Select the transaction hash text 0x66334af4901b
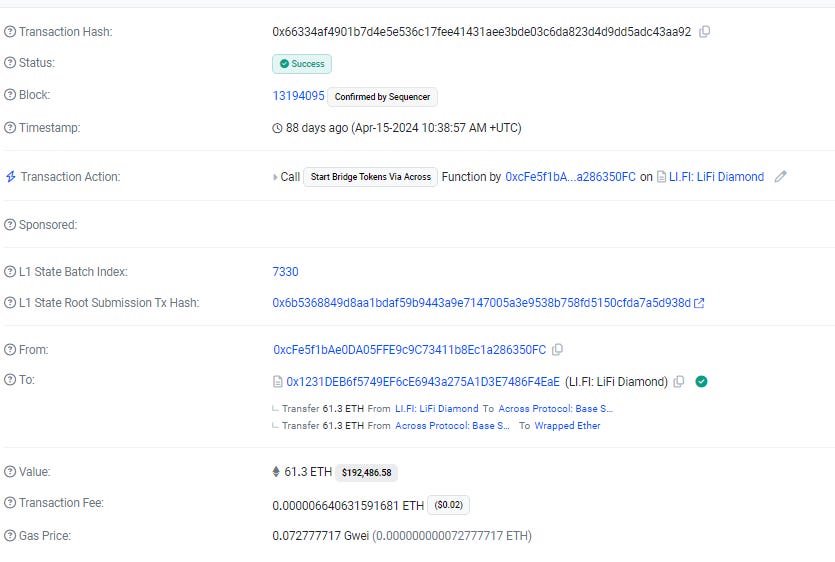Image resolution: width=835 pixels, height=562 pixels. click(481, 31)
